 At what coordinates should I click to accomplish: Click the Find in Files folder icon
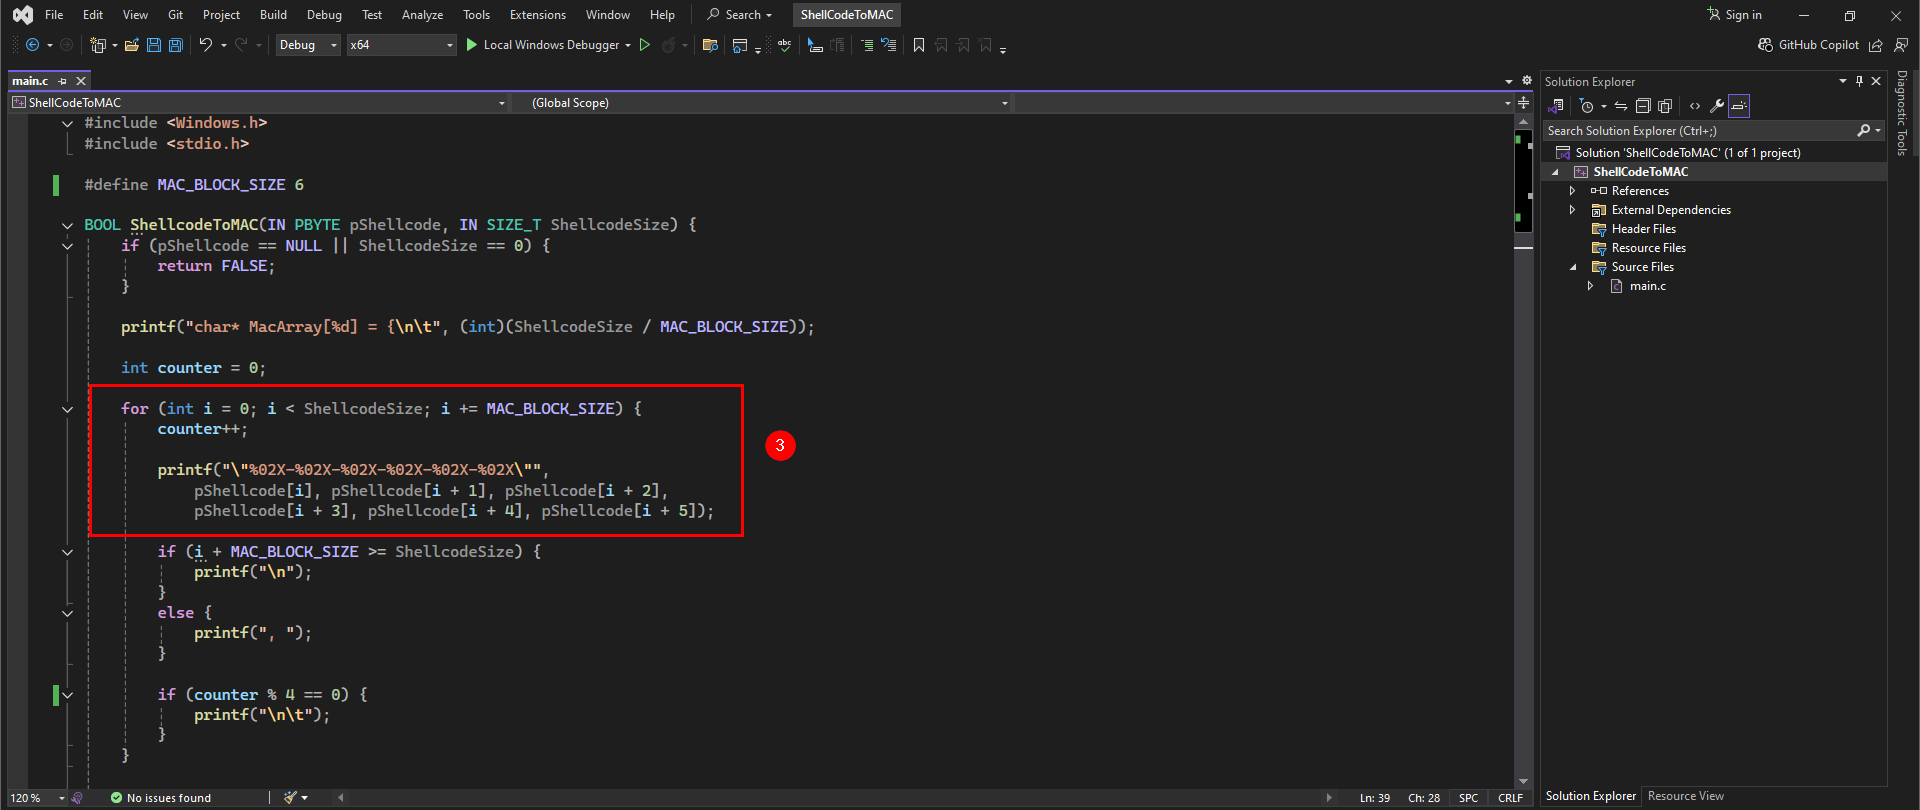(710, 45)
